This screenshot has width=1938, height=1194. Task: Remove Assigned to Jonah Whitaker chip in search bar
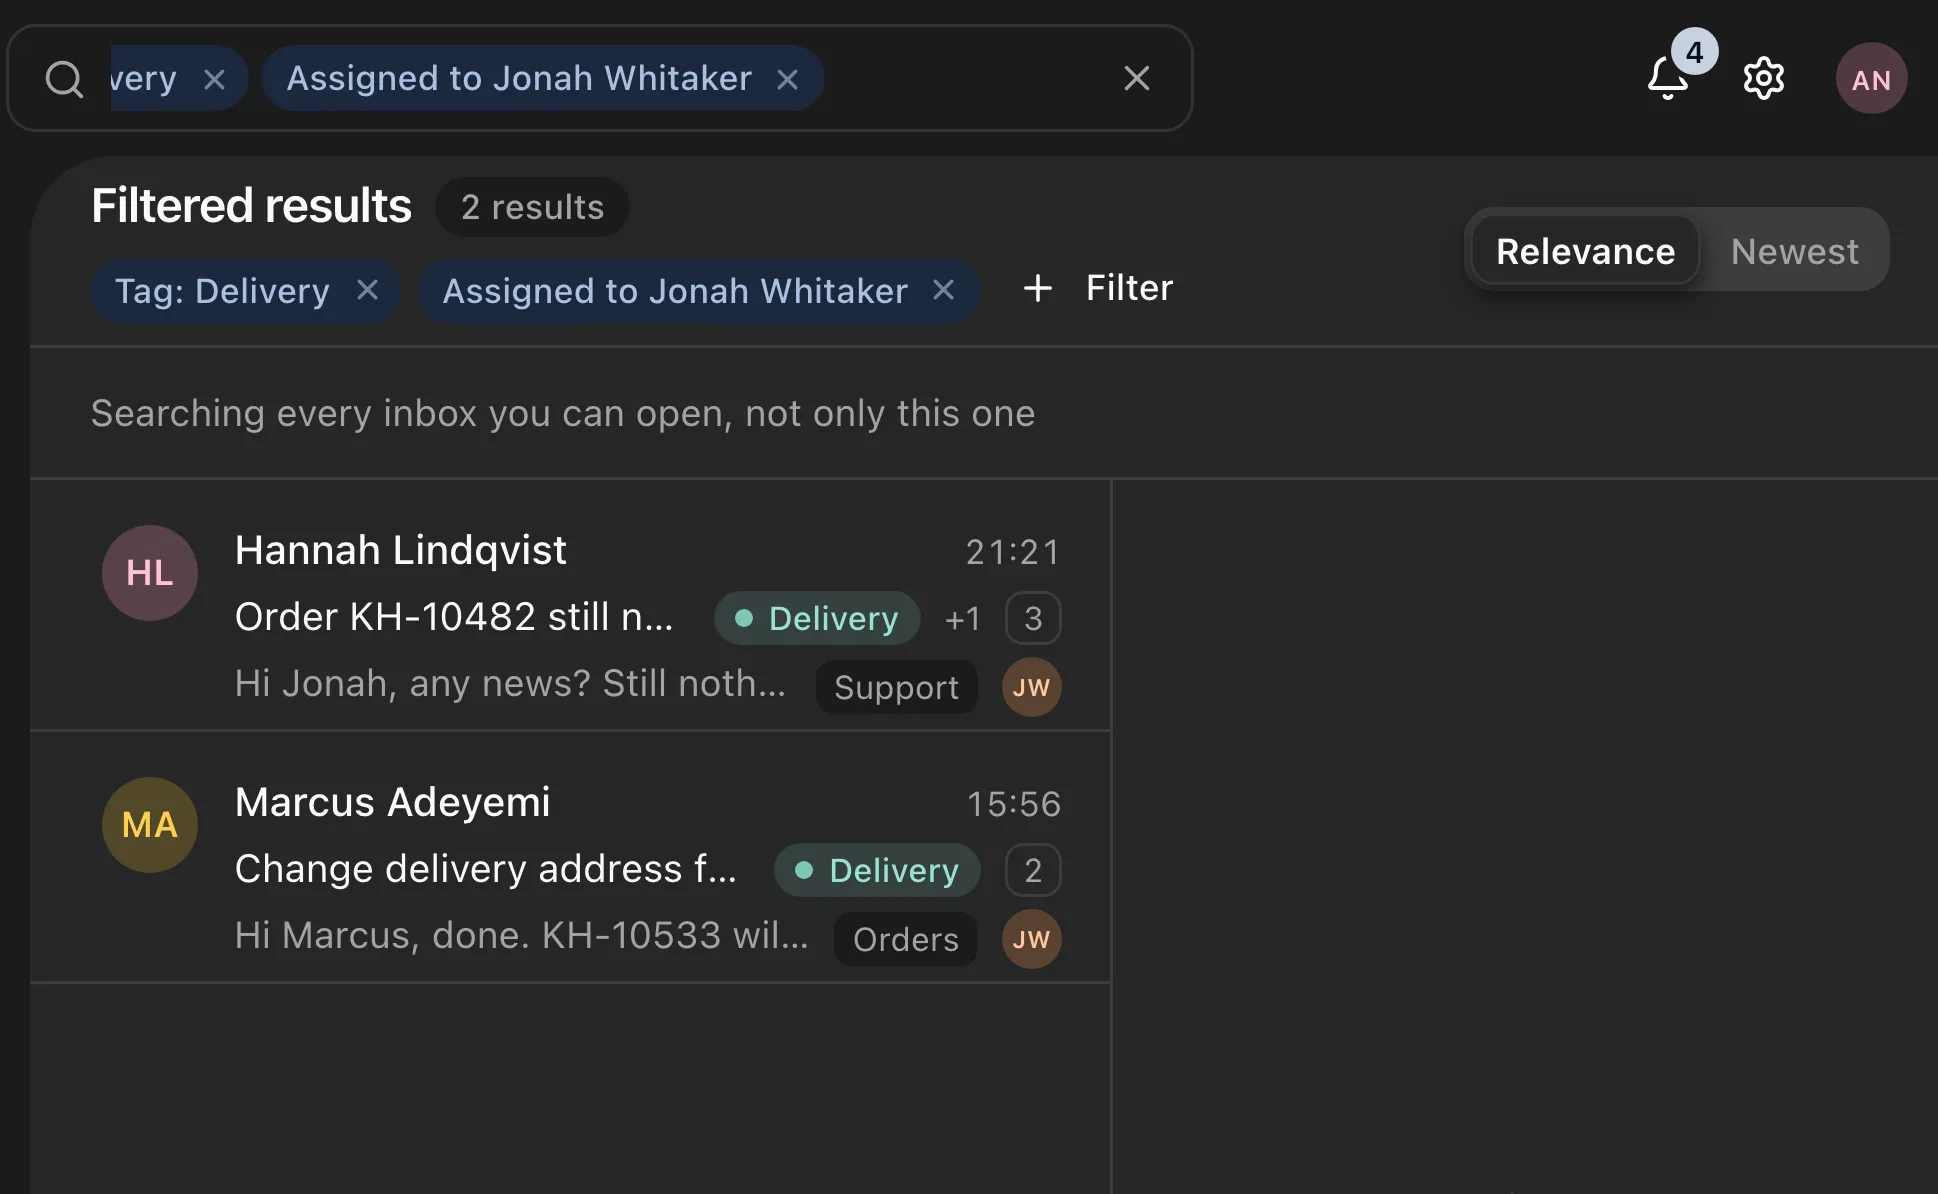pyautogui.click(x=788, y=78)
